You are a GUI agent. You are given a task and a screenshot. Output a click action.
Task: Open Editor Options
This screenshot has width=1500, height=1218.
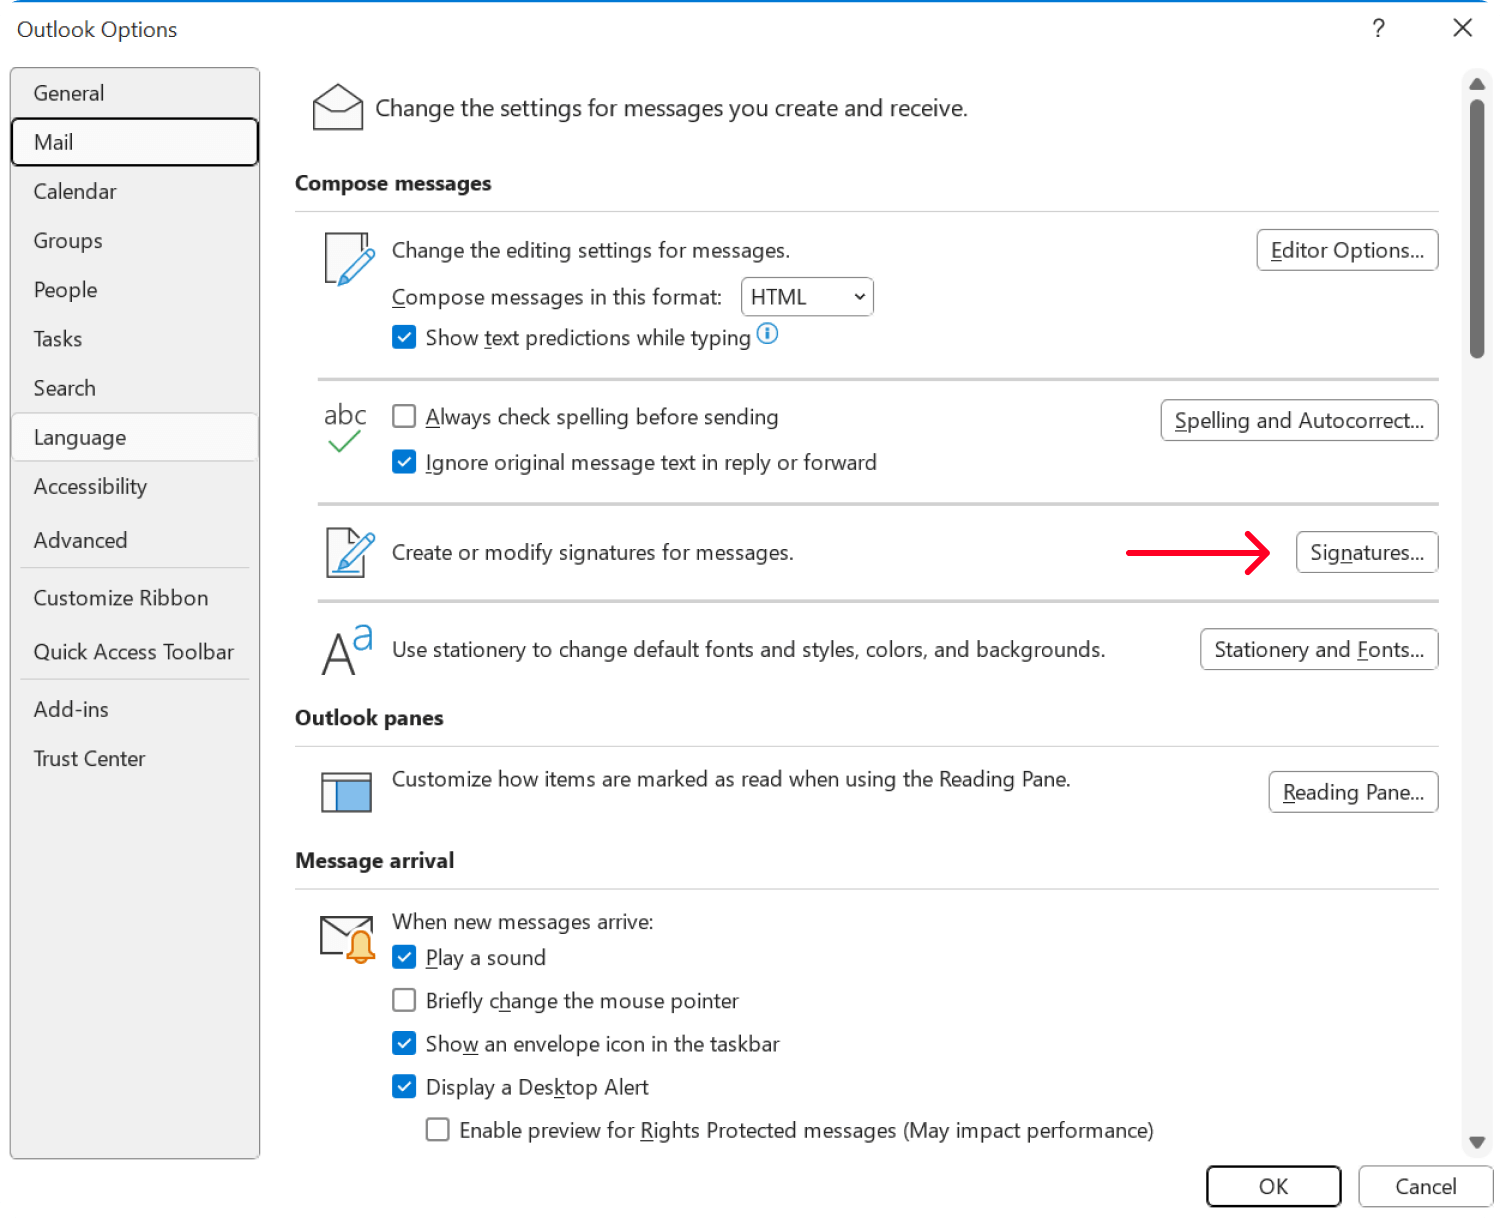[1346, 250]
